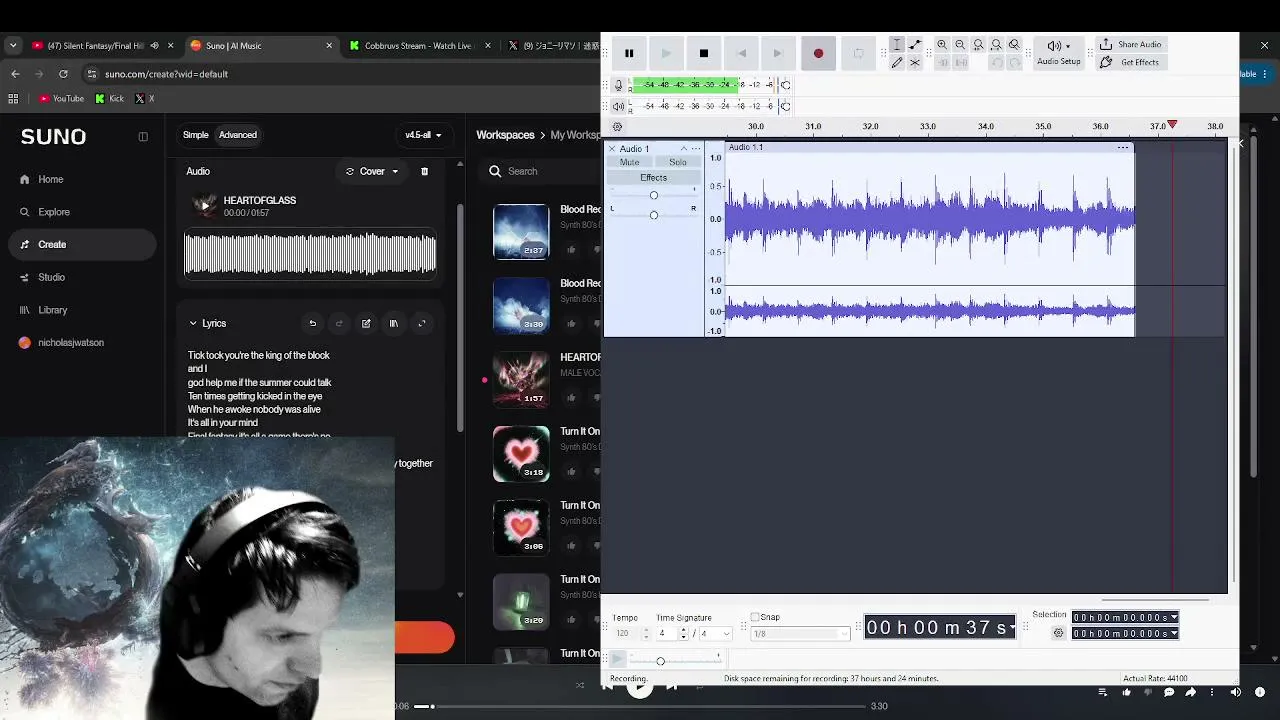Image resolution: width=1280 pixels, height=720 pixels.
Task: Click the Share Audio button
Action: click(1131, 45)
